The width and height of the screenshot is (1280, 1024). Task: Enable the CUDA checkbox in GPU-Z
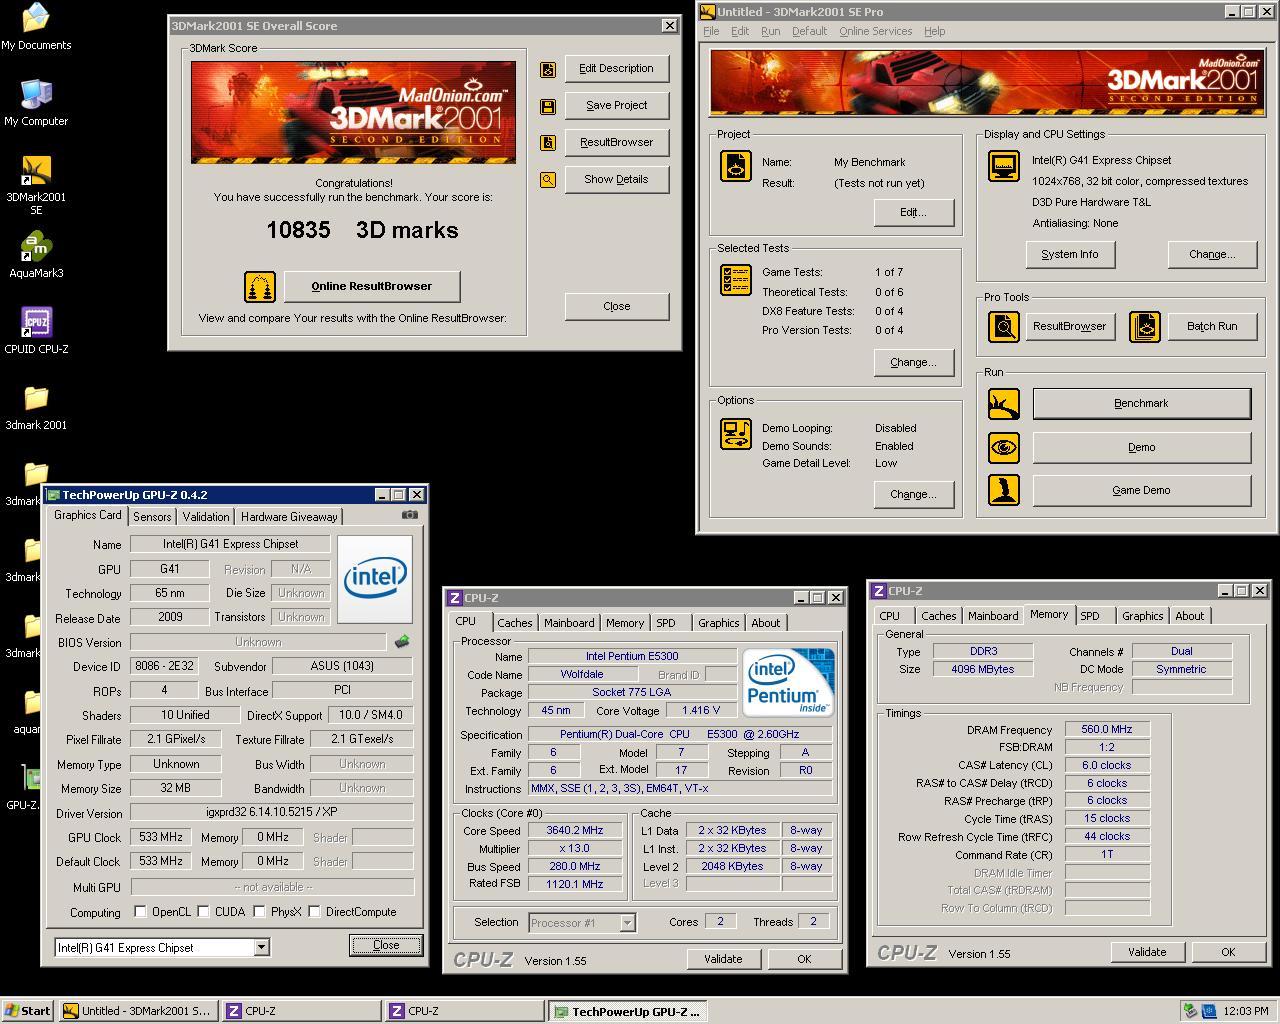204,912
